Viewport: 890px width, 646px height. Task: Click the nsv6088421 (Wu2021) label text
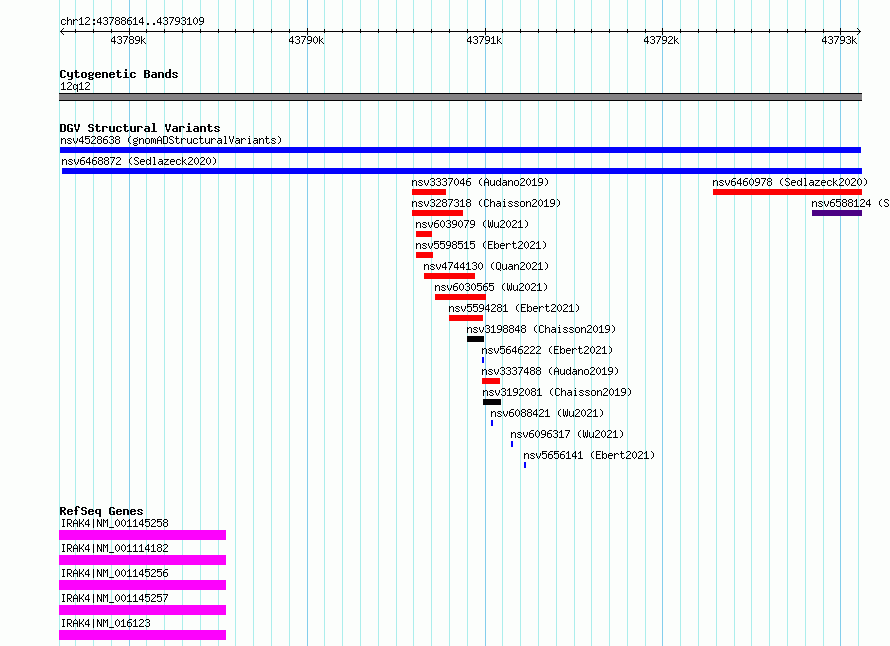click(547, 413)
